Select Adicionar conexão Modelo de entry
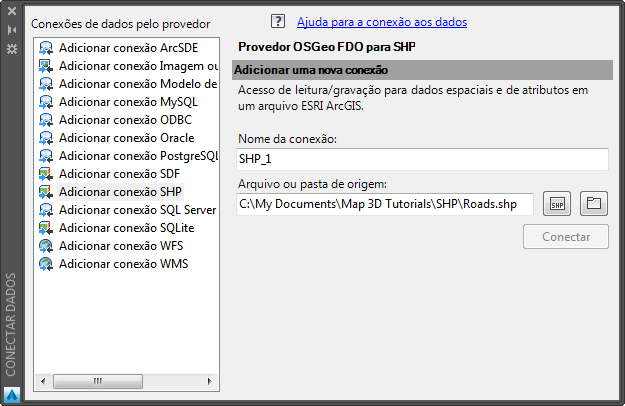 [x=138, y=84]
